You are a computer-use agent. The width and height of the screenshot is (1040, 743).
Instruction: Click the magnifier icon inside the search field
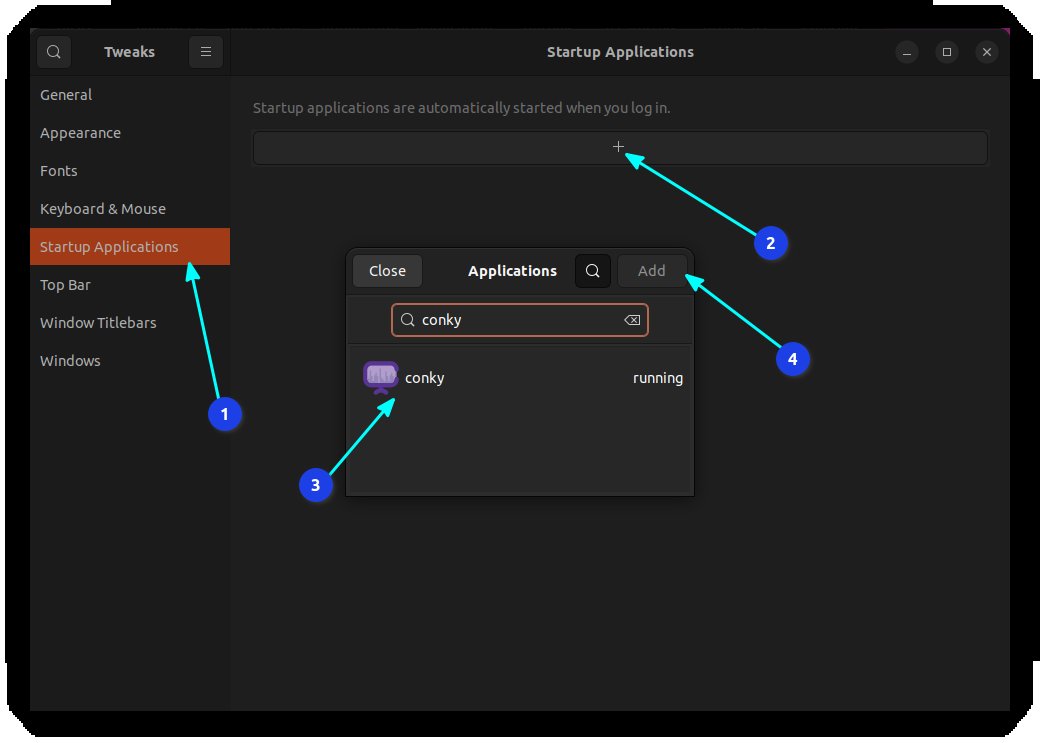coord(407,319)
